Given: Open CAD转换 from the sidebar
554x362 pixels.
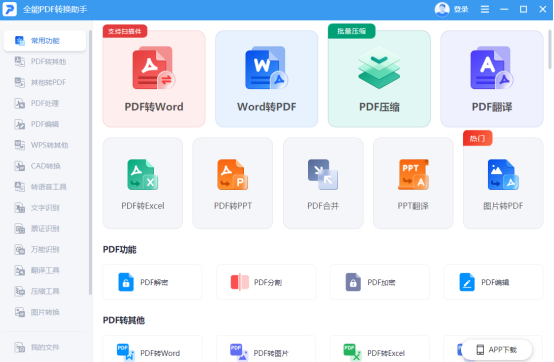Looking at the screenshot, I should 45,166.
